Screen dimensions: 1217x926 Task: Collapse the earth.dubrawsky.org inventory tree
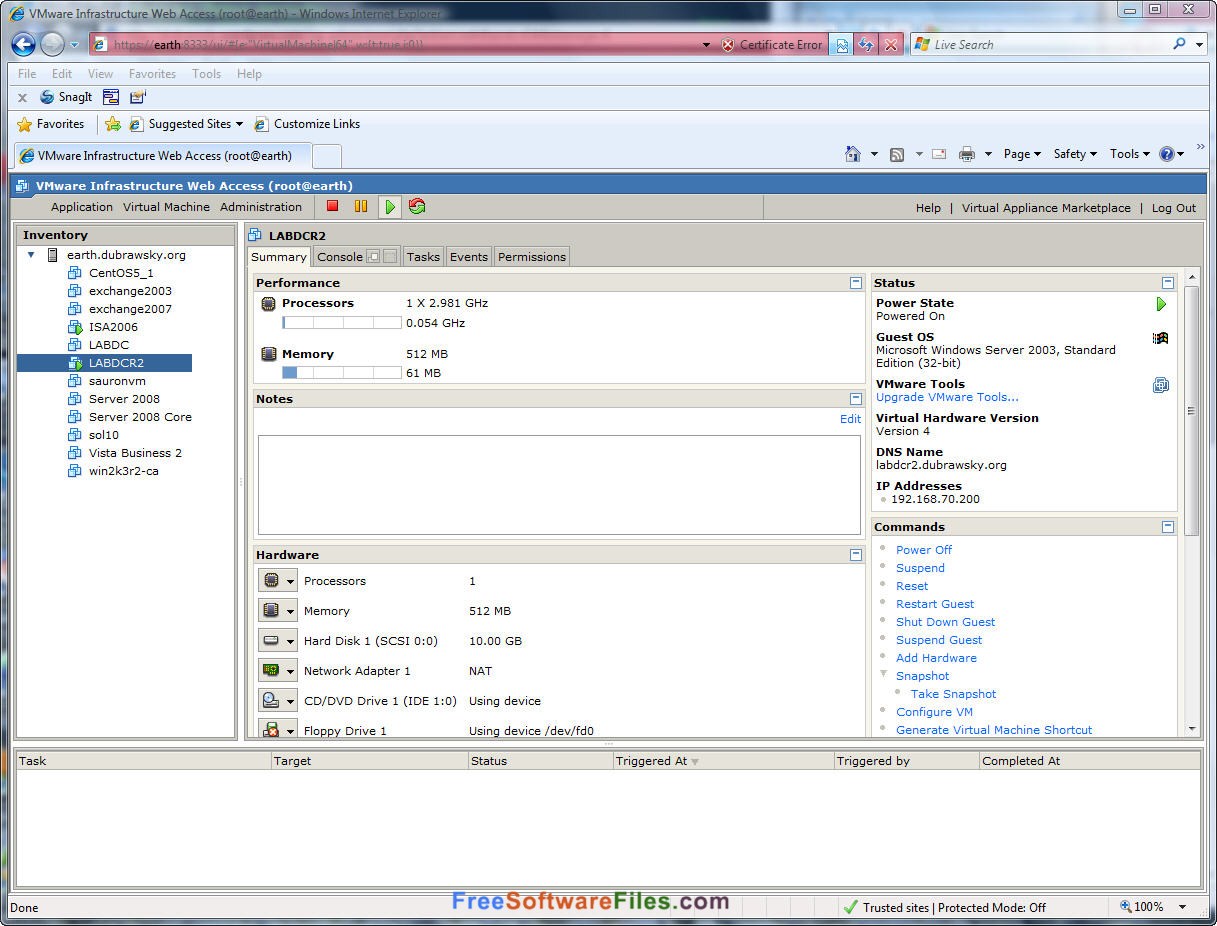[31, 255]
